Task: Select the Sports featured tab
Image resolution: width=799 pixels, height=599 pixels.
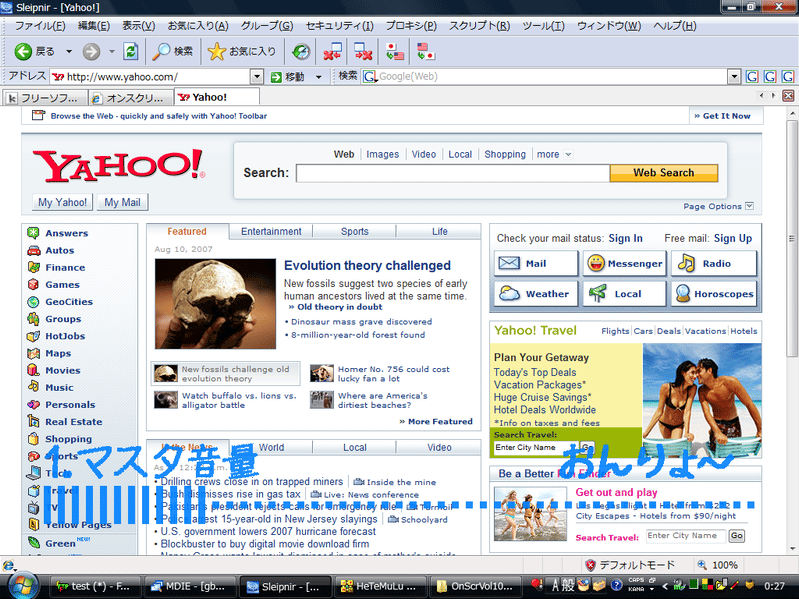Action: 355,231
